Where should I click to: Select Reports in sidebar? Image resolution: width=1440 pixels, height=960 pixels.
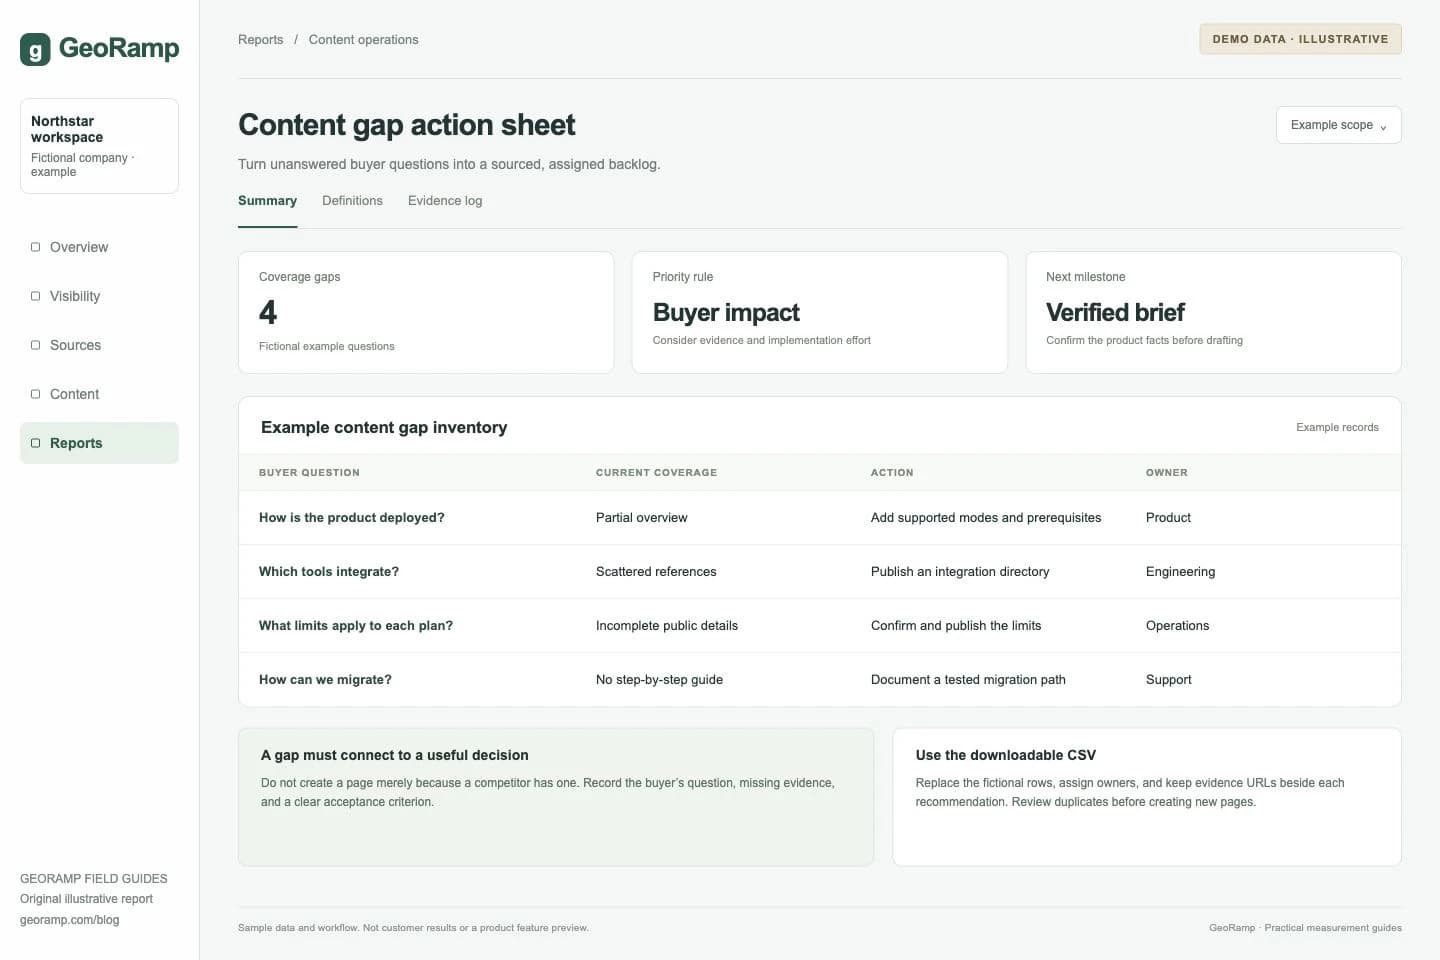[99, 443]
